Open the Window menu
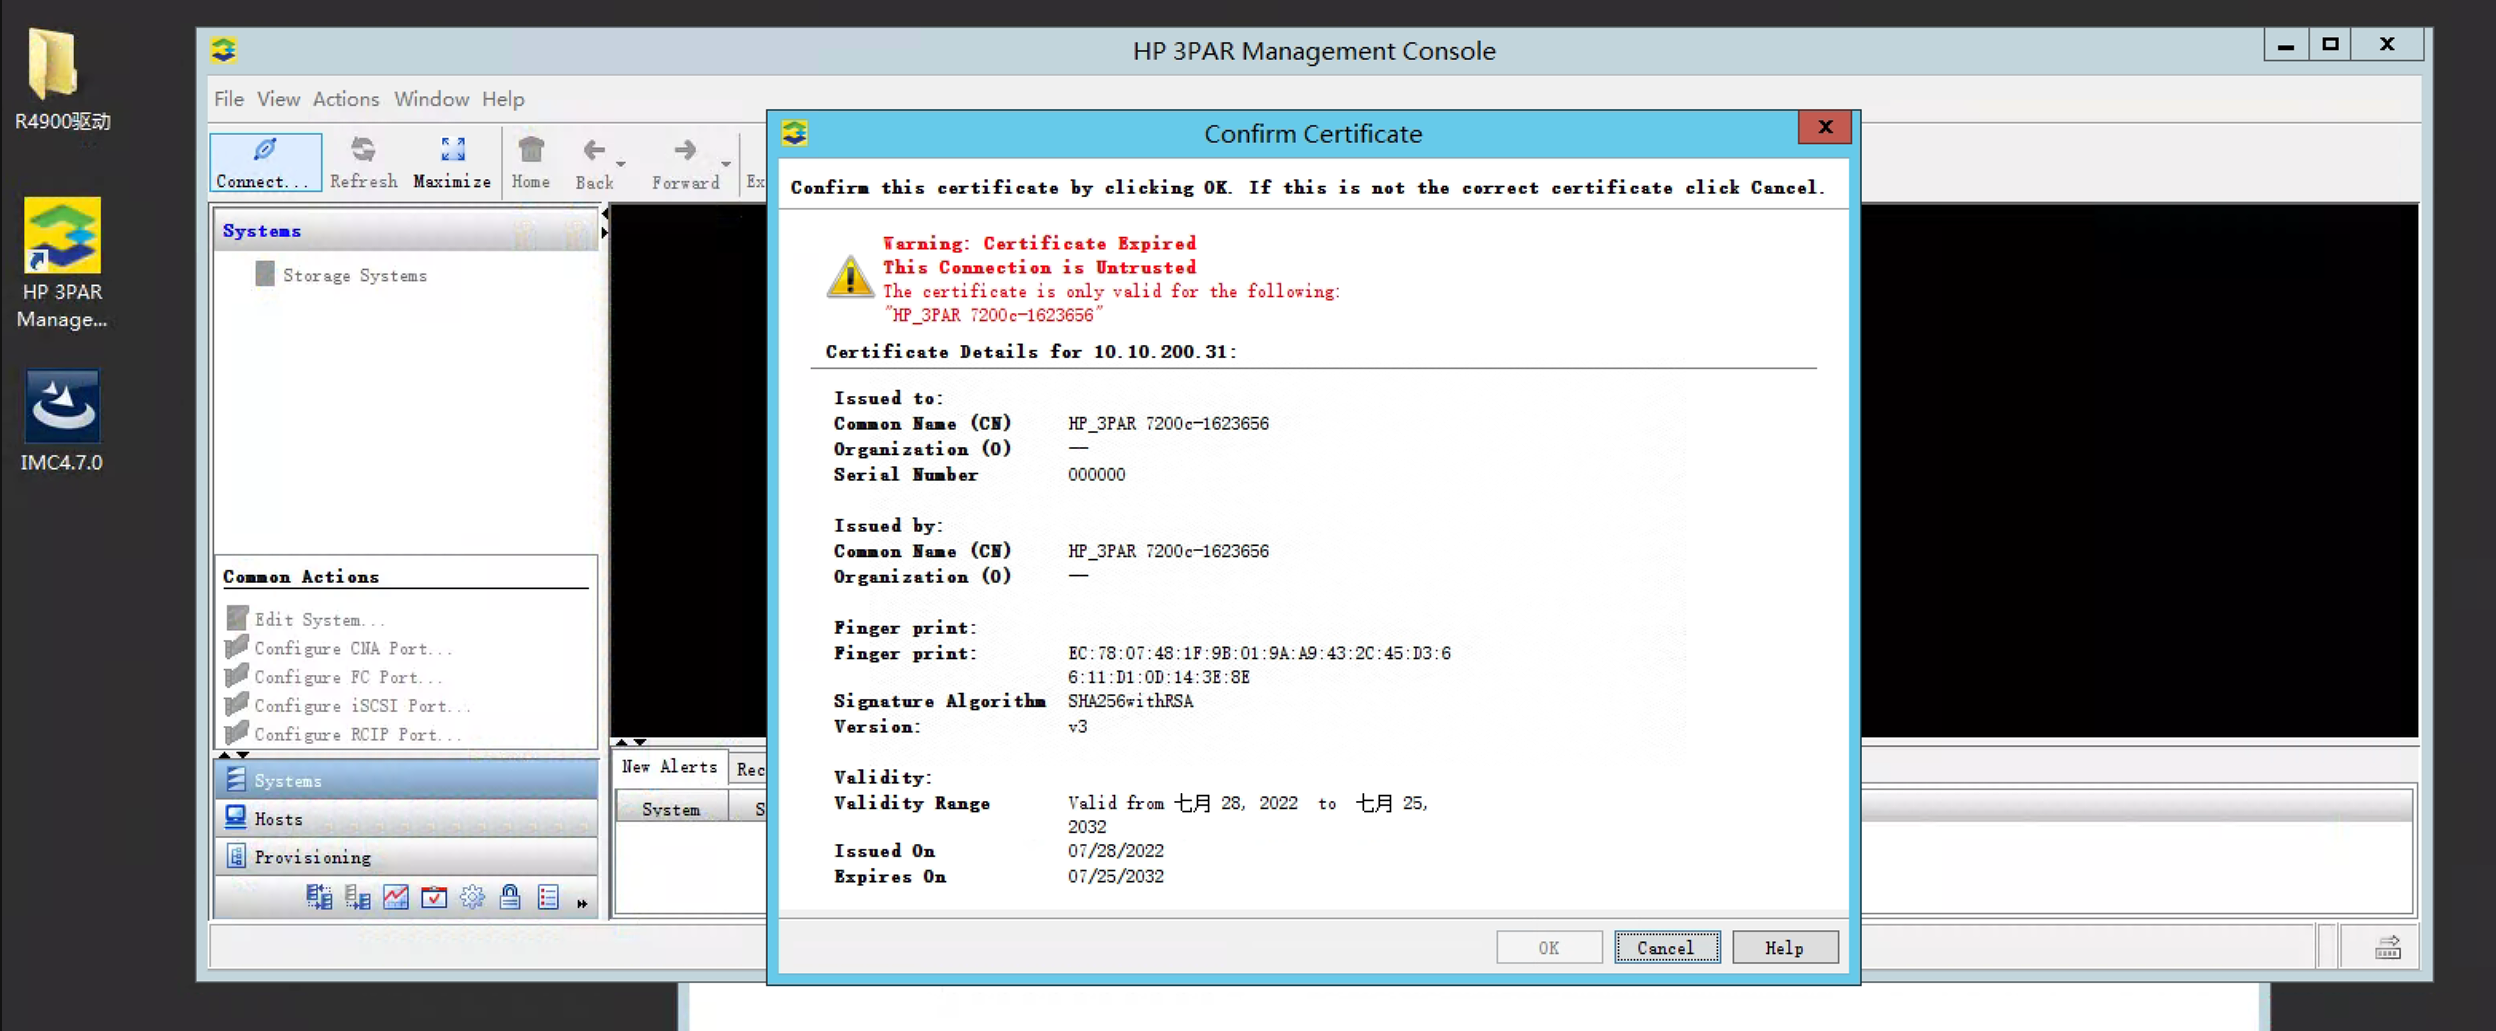Image resolution: width=2496 pixels, height=1031 pixels. tap(431, 99)
